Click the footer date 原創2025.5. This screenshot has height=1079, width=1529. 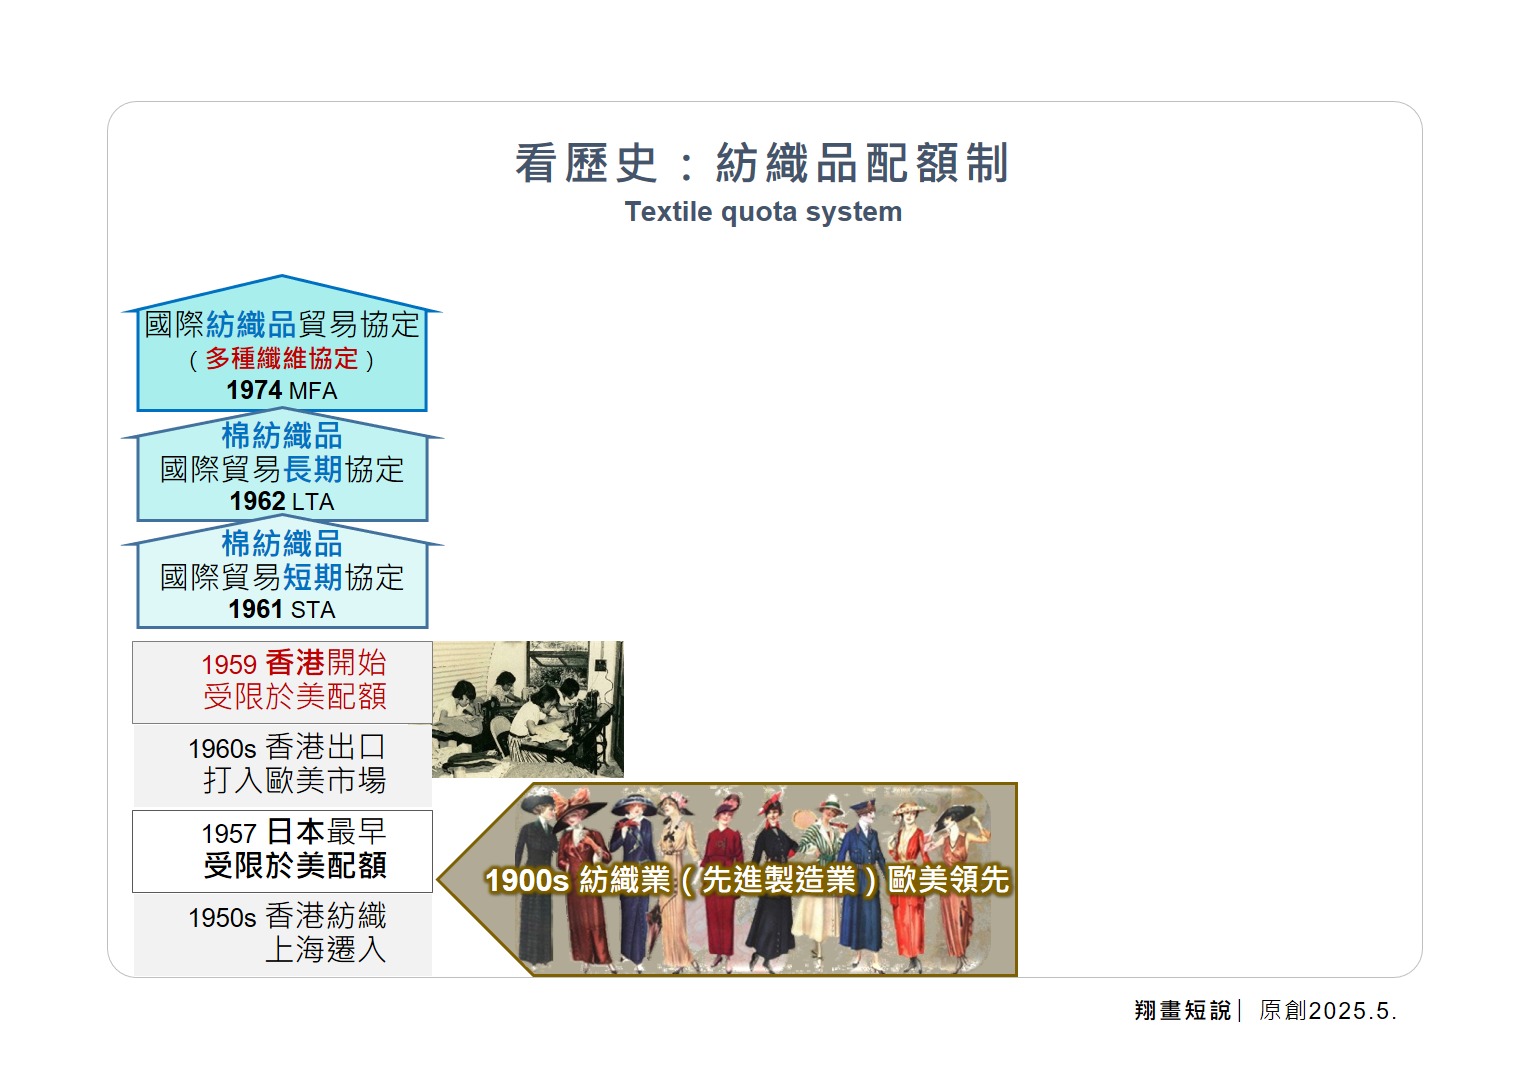click(x=1327, y=1011)
